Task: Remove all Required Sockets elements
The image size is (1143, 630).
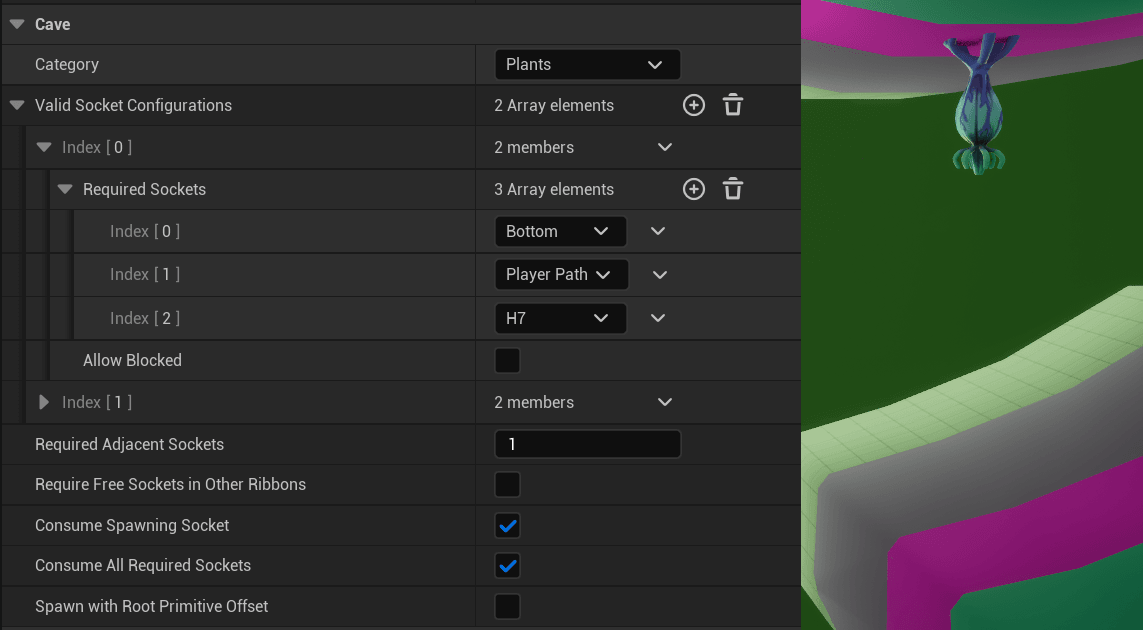Action: 733,189
